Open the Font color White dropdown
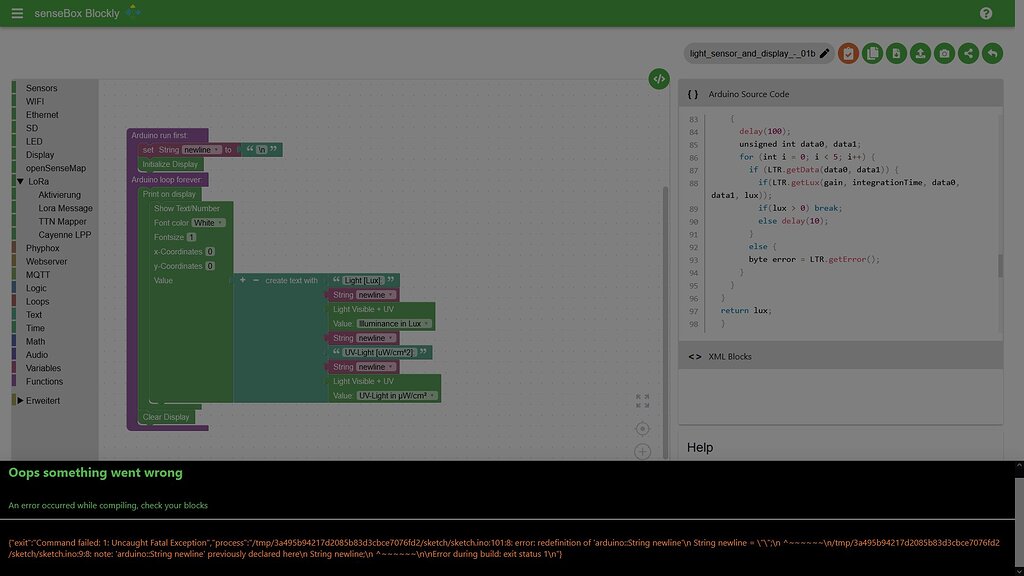 (209, 223)
